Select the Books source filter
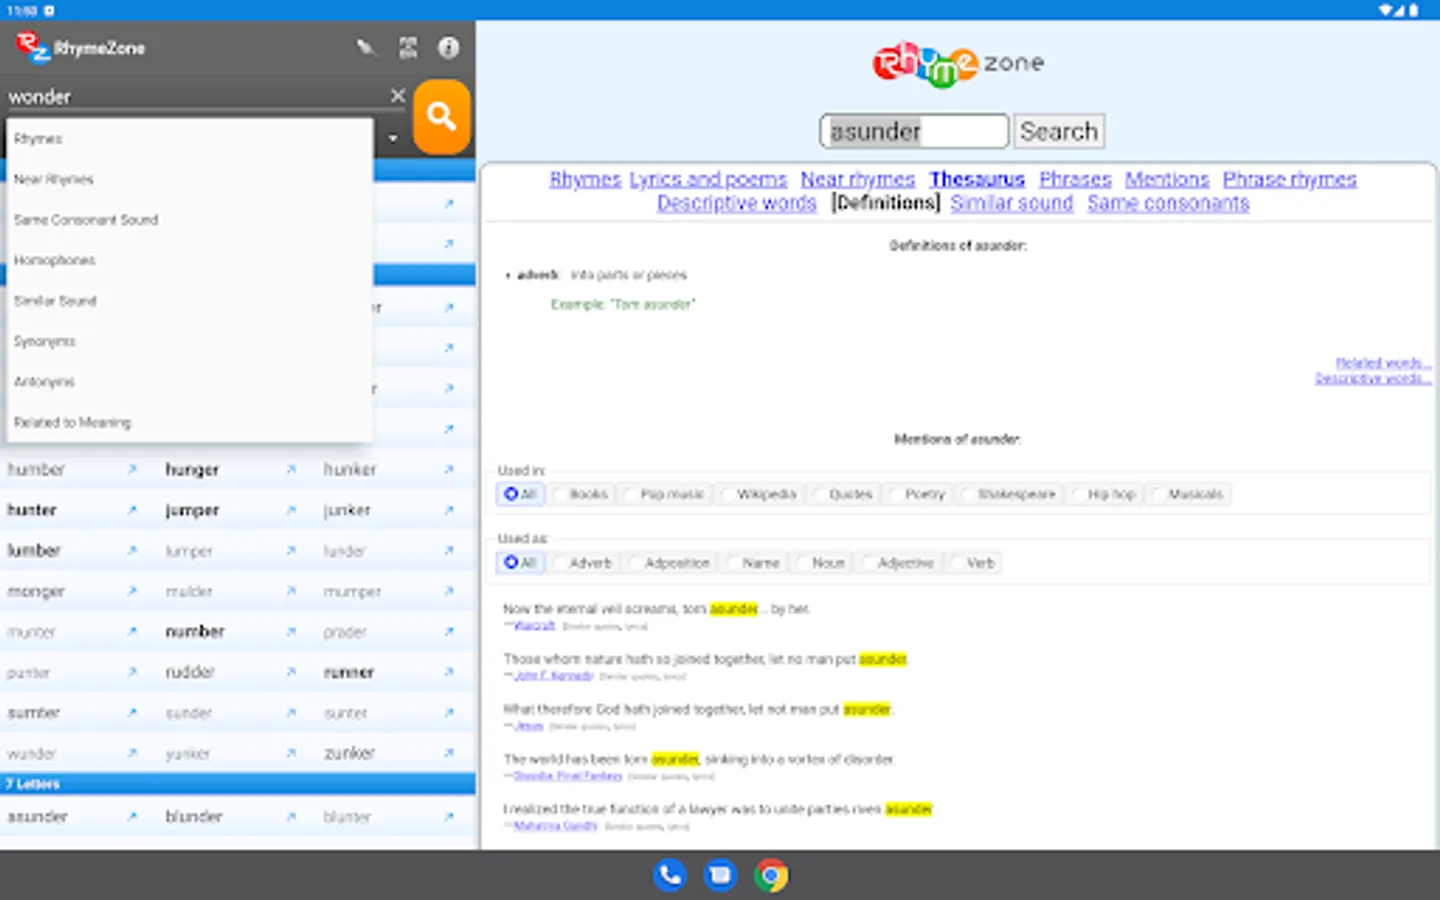 [x=582, y=494]
